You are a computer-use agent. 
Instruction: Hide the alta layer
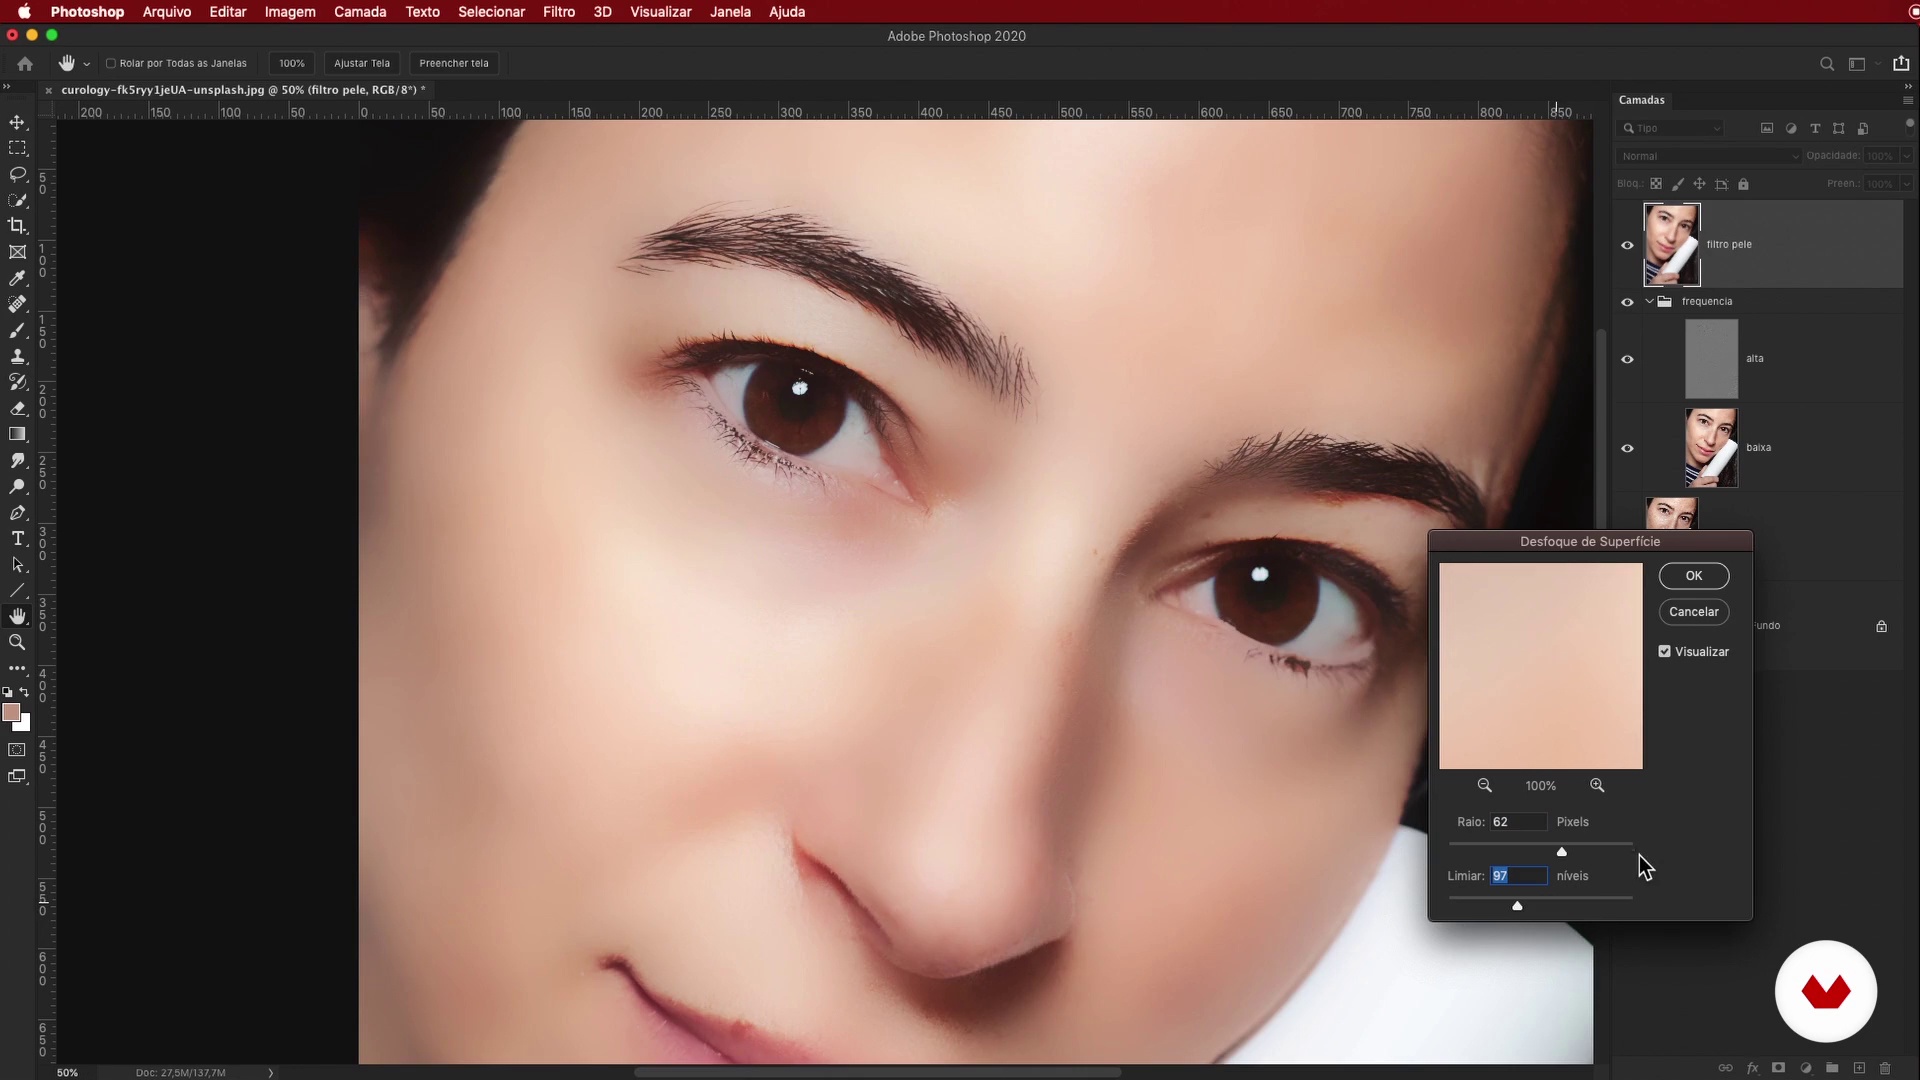[x=1627, y=359]
